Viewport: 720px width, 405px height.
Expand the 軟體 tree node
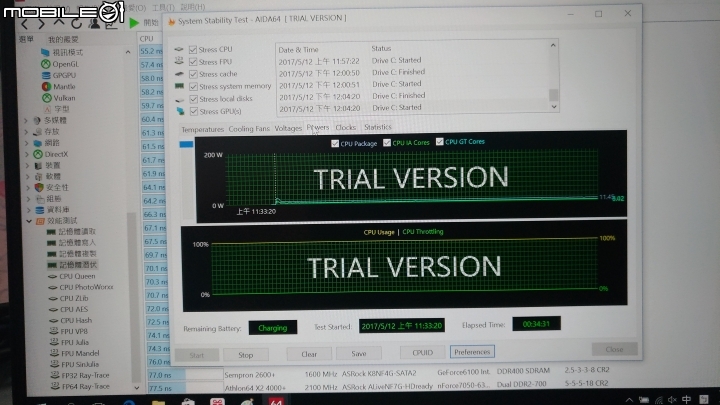pyautogui.click(x=28, y=176)
